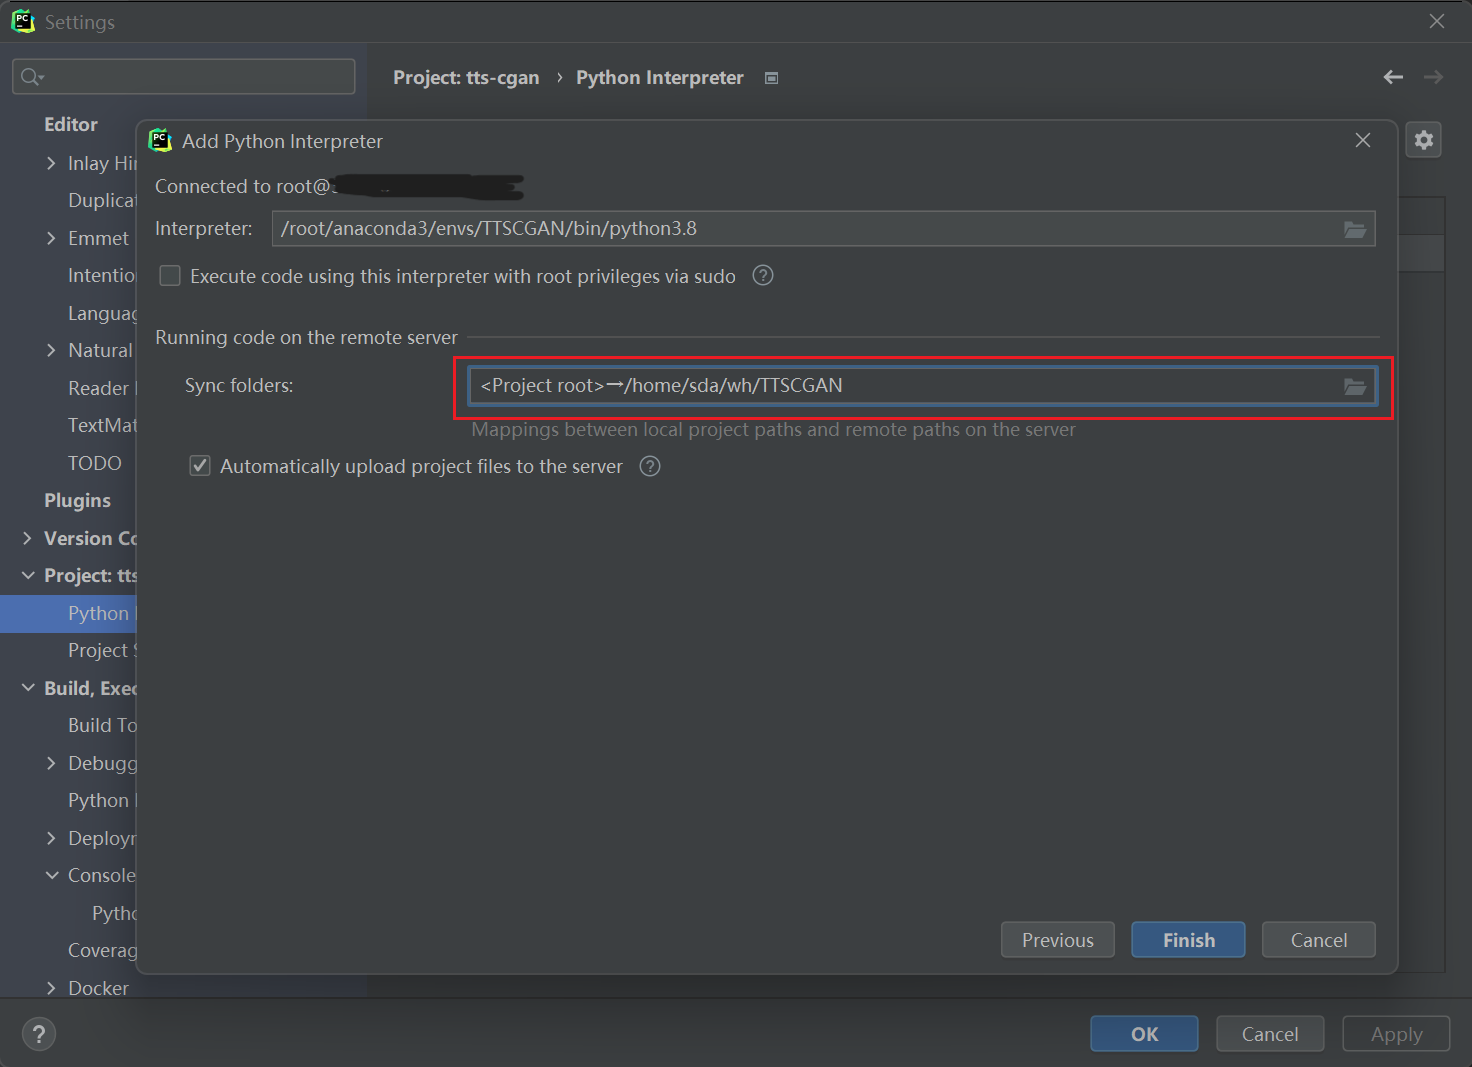Select Editor category in settings tree
The height and width of the screenshot is (1067, 1472).
(71, 124)
